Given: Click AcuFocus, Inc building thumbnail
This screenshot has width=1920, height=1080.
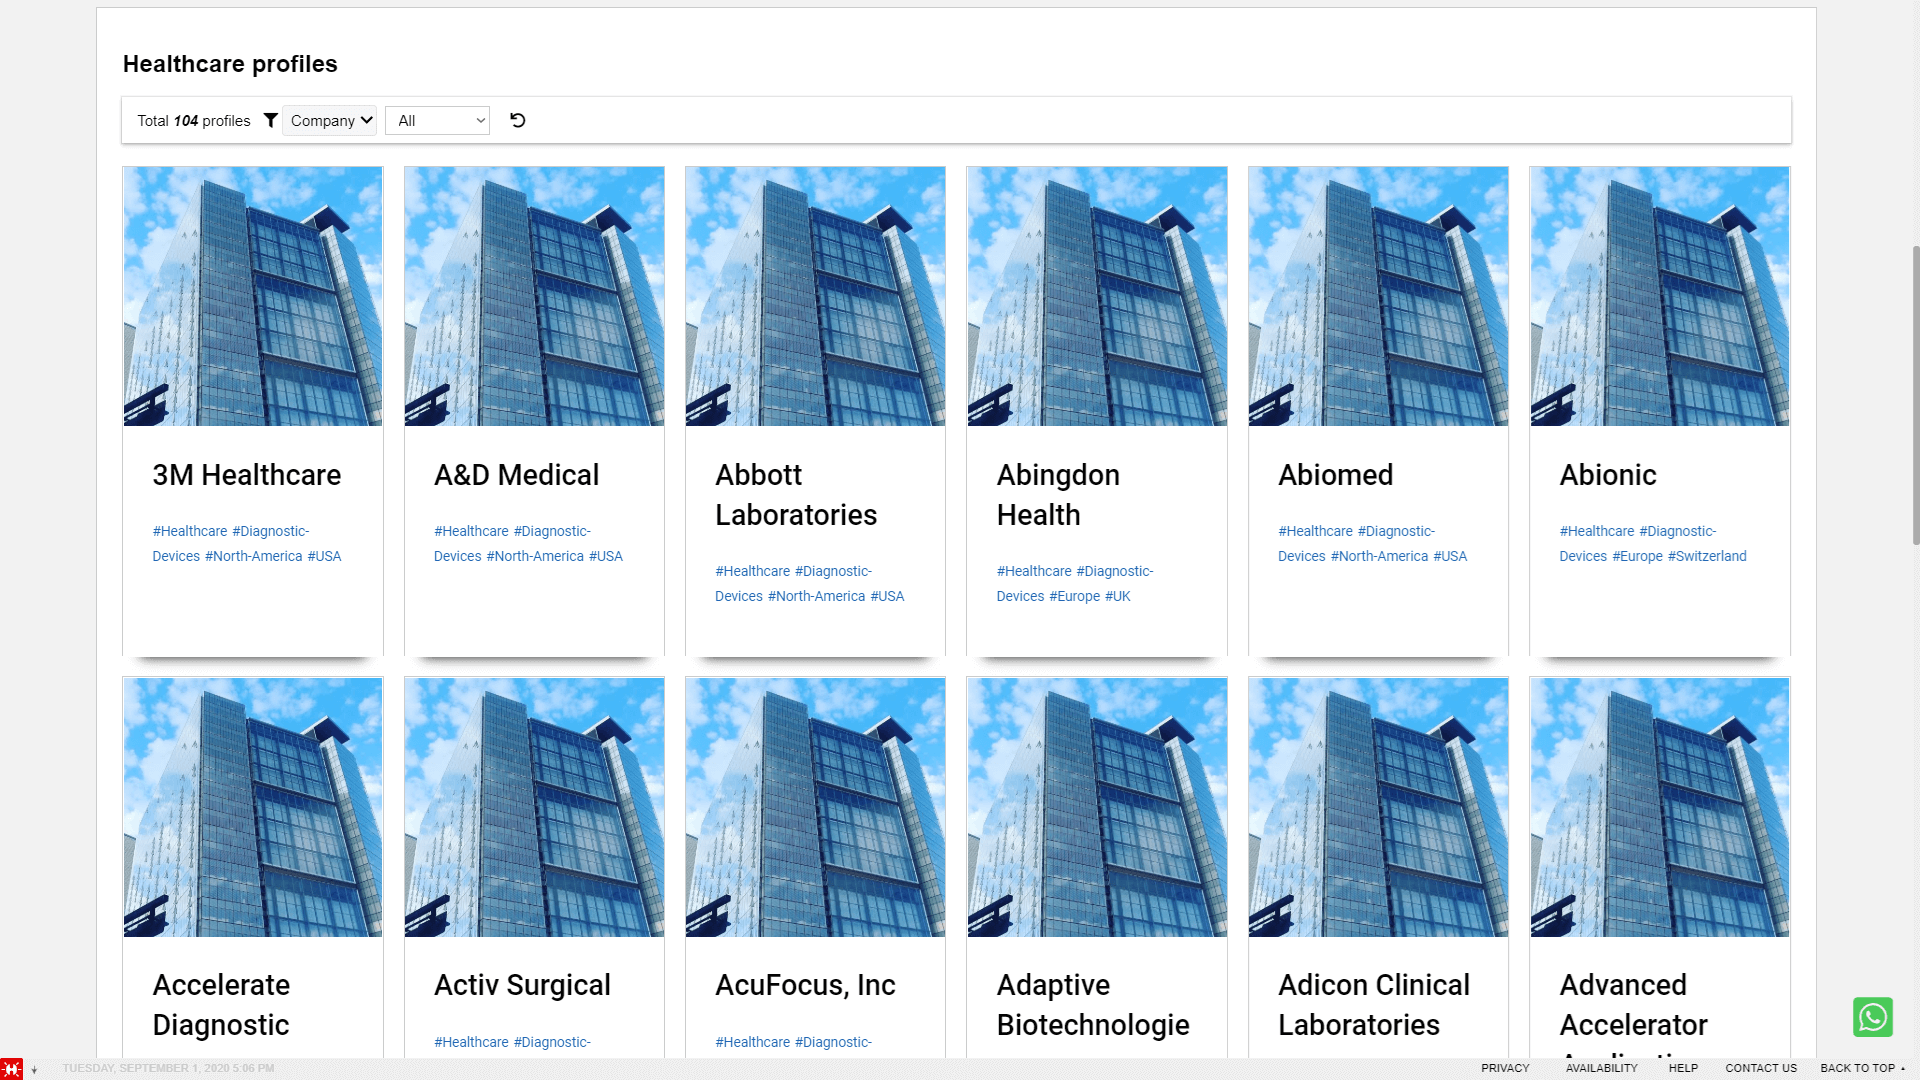Looking at the screenshot, I should pos(815,807).
